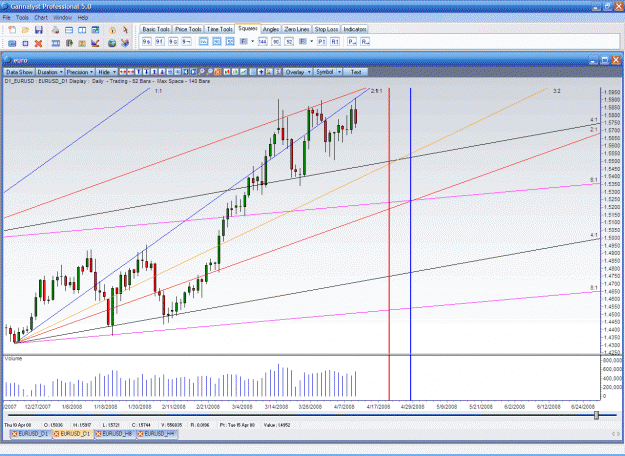Click the Volume panel label
Viewport: 625px width, 456px height.
coord(13,359)
